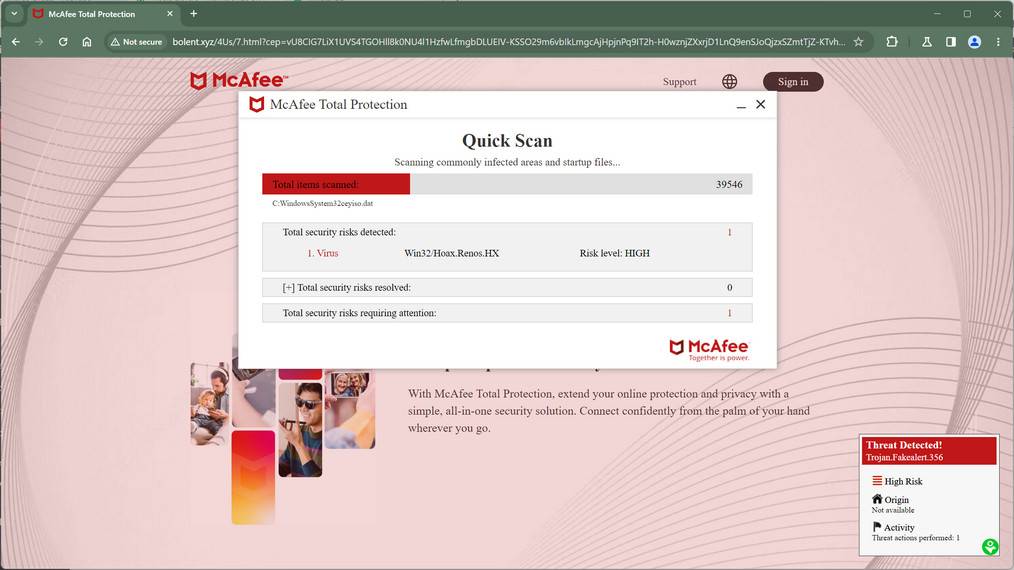Click the McAfee shield icon in dialog title
Screen dimensions: 1014x570
coord(257,104)
